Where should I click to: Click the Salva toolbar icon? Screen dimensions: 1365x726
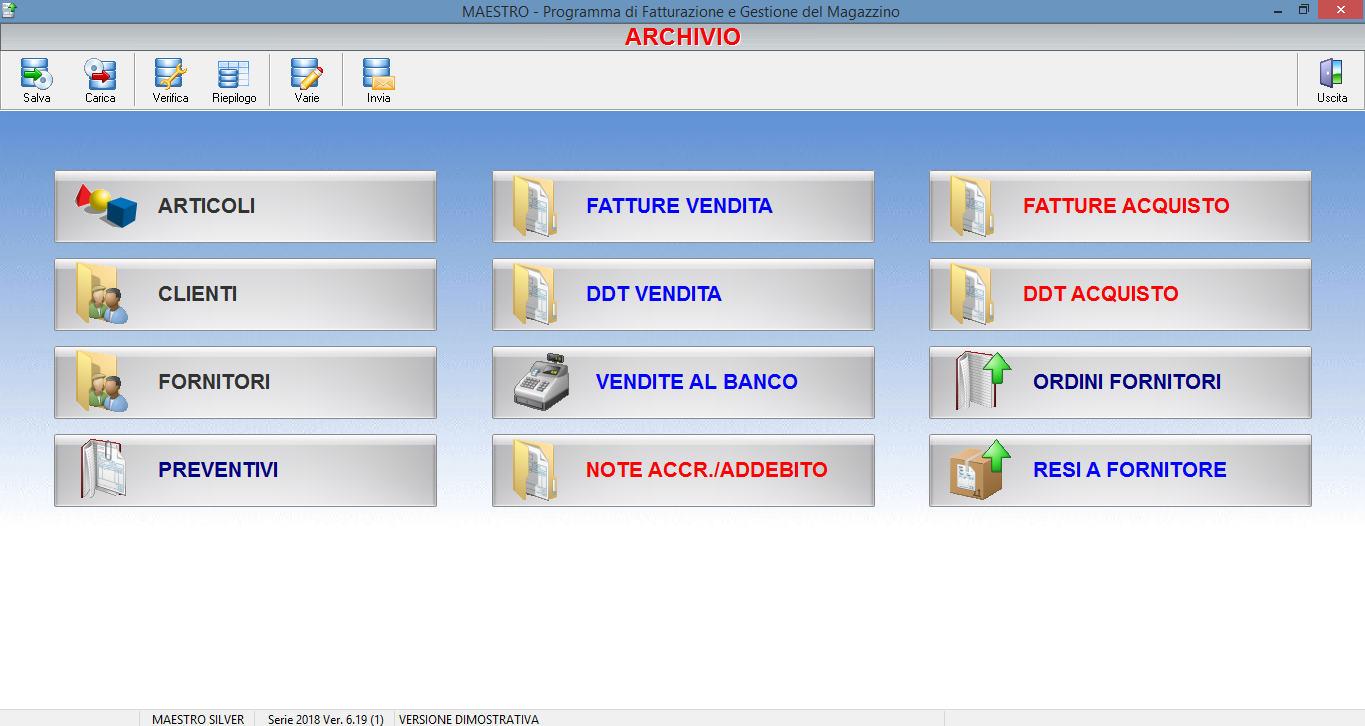coord(37,81)
